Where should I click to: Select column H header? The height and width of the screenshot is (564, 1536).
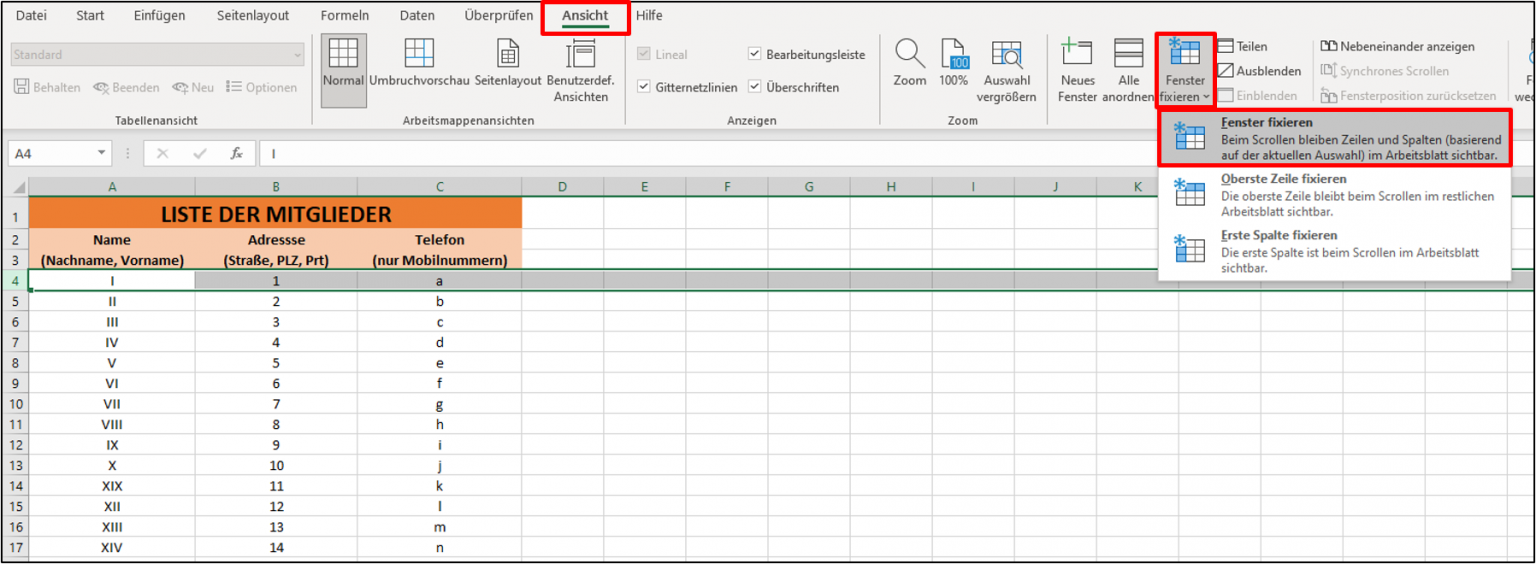(x=891, y=187)
